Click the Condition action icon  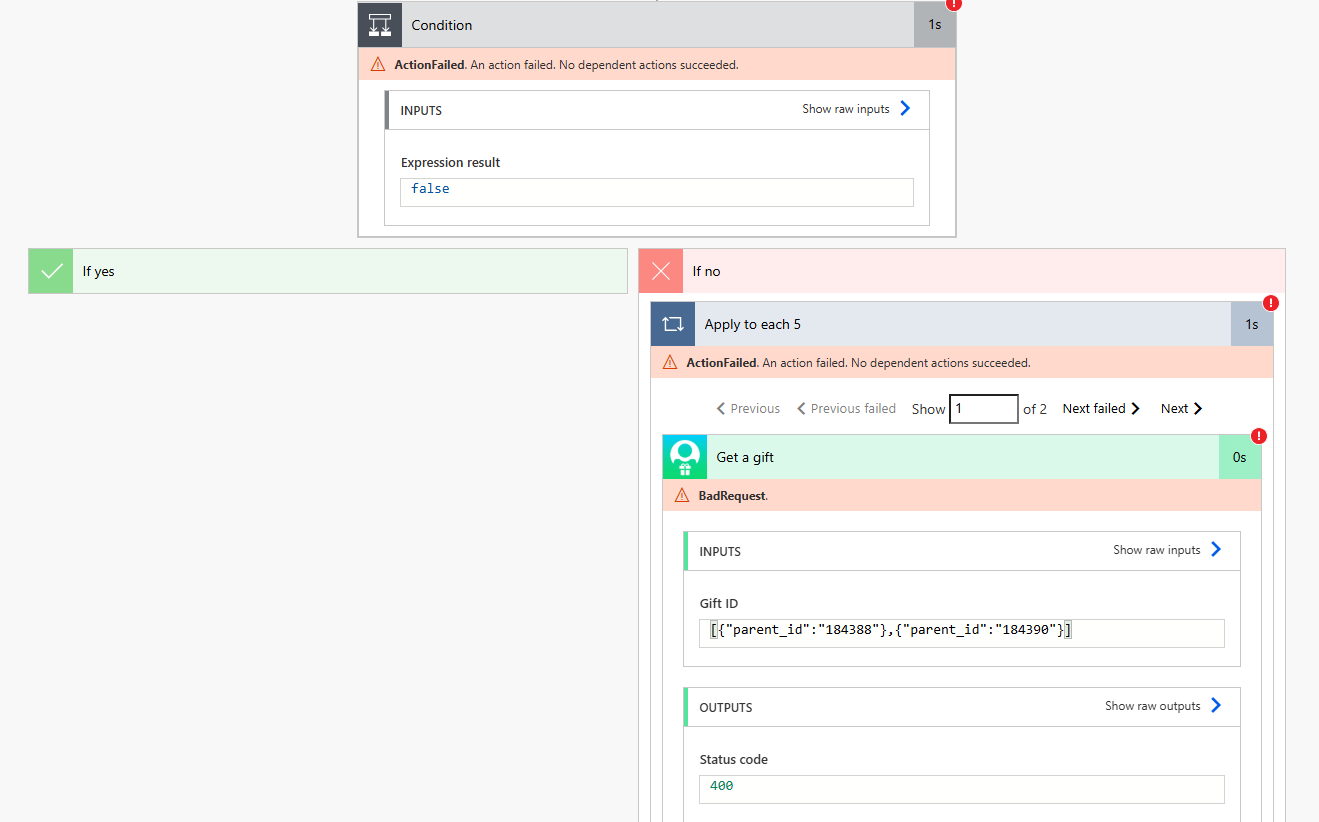pyautogui.click(x=380, y=24)
